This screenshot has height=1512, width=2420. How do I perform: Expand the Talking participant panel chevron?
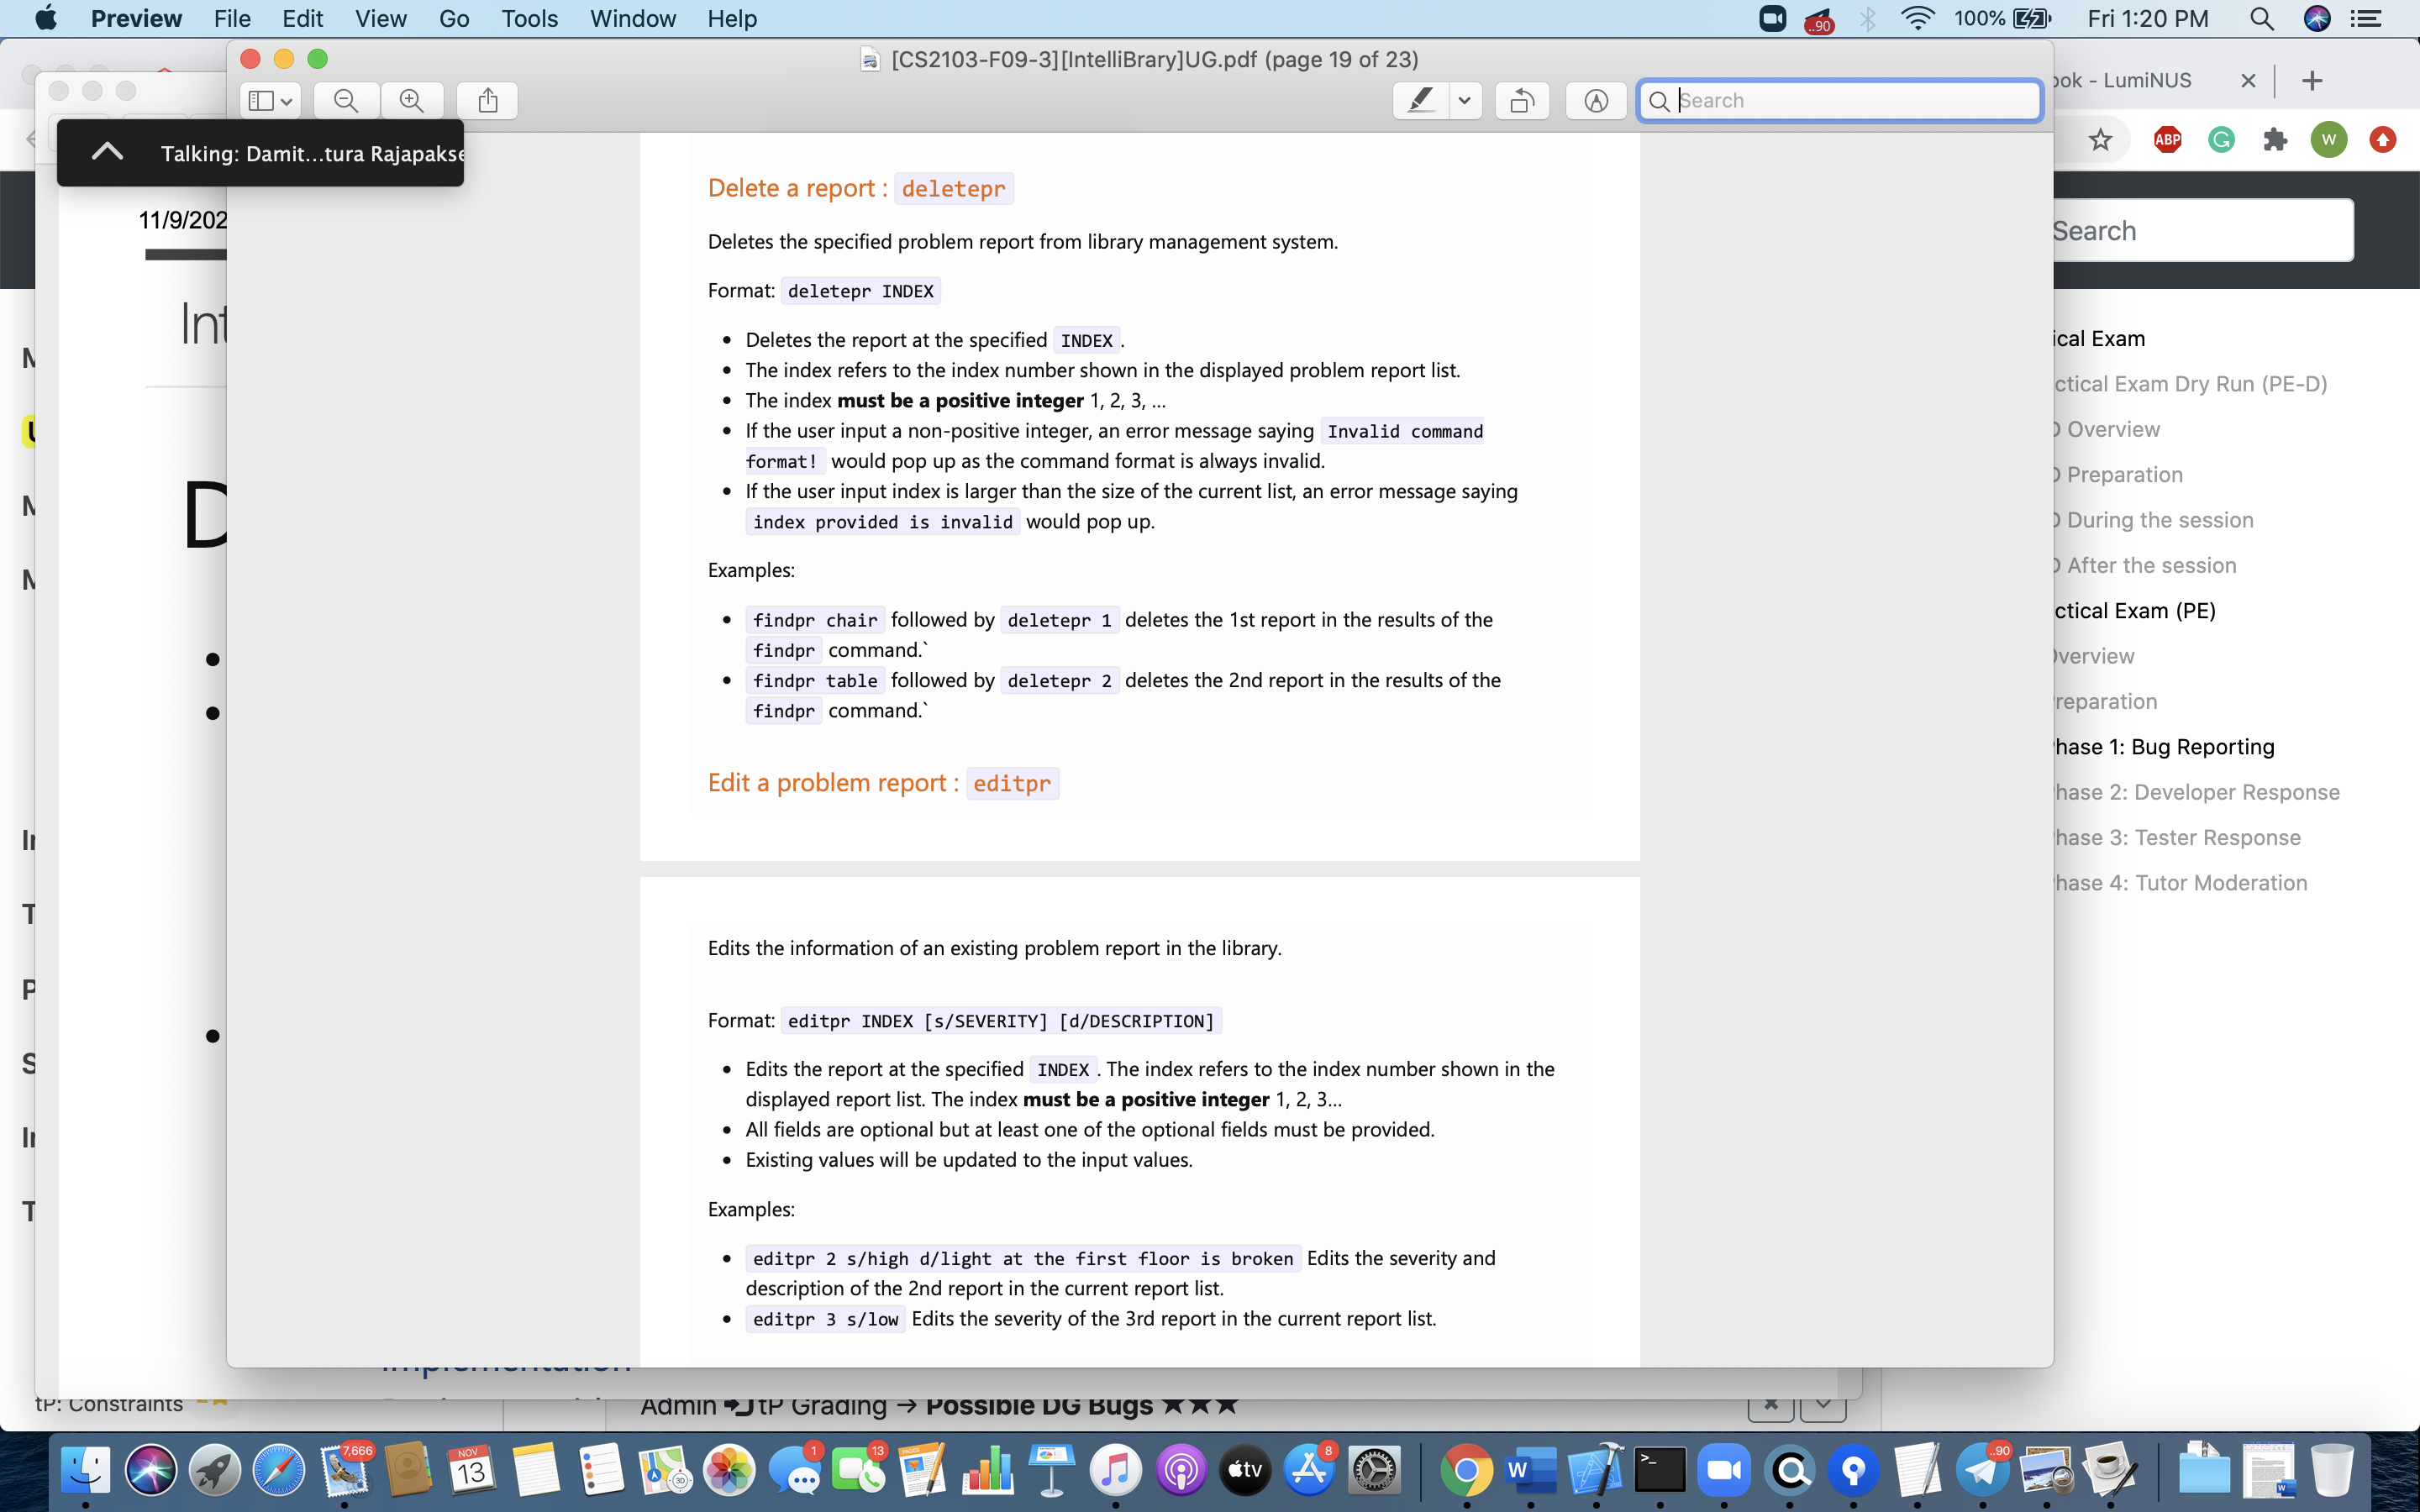(107, 152)
